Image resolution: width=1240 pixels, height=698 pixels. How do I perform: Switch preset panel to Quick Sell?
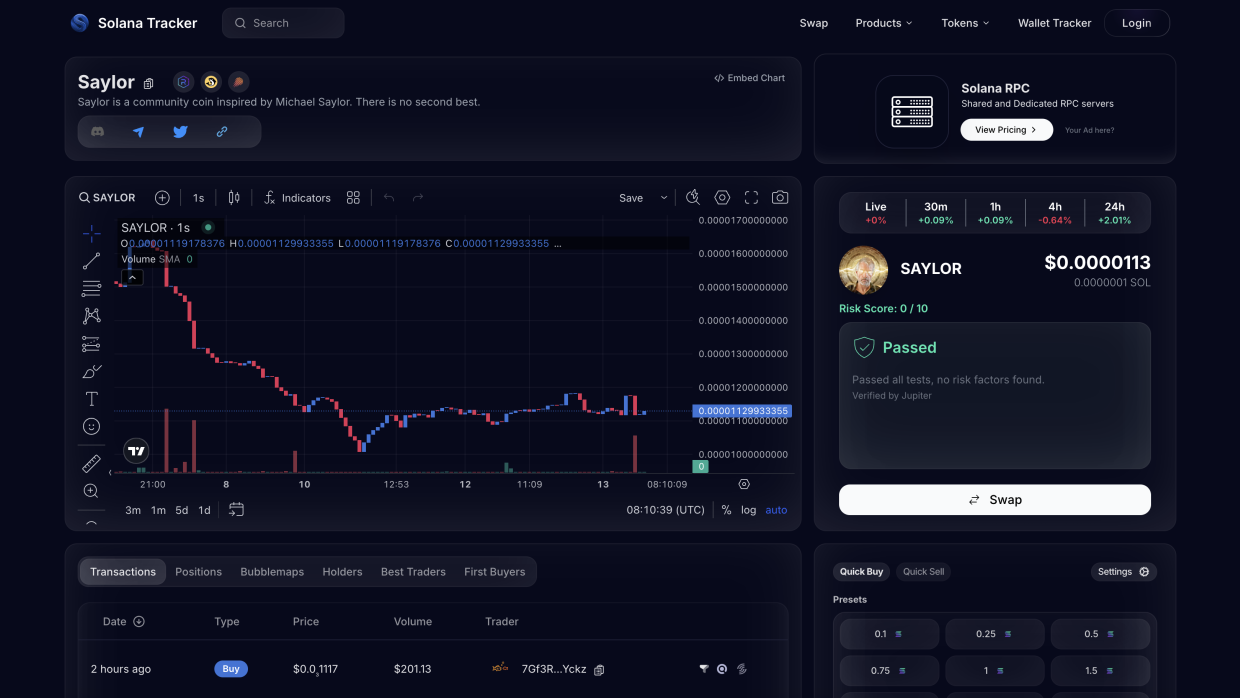[x=923, y=572]
